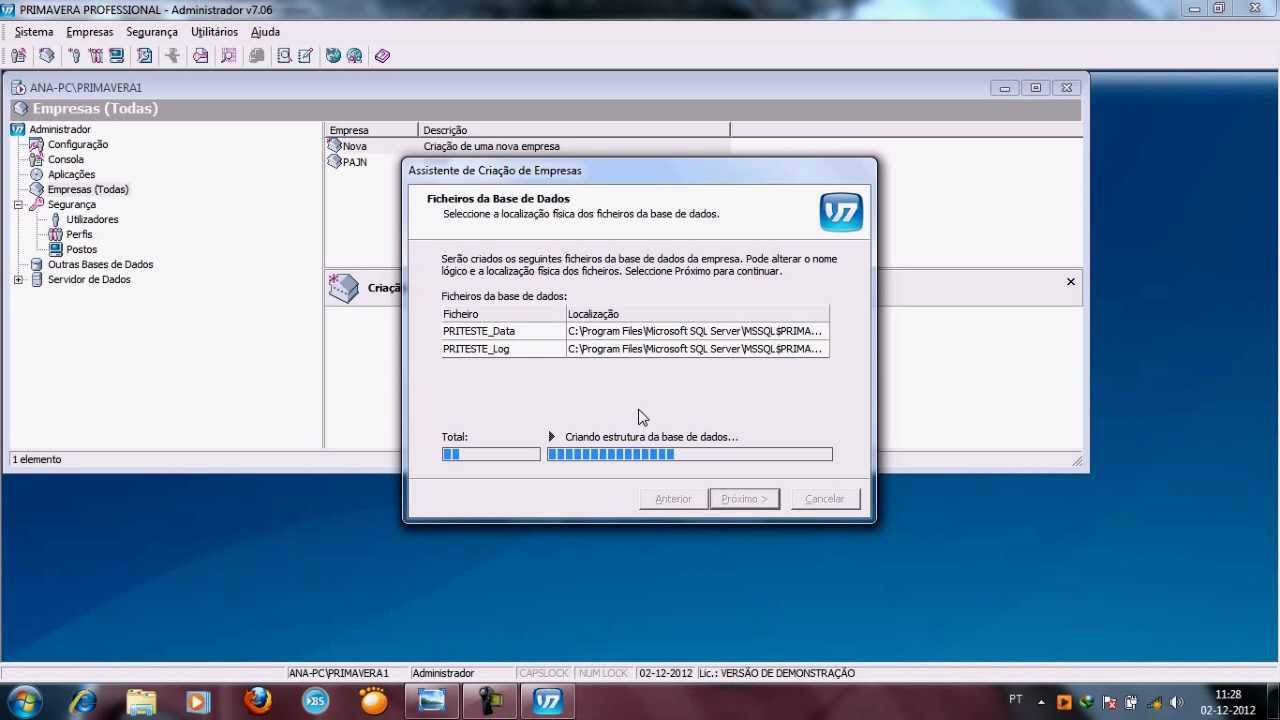Click the document with wrench toolbar icon
This screenshot has height=720, width=1280.
(x=145, y=56)
